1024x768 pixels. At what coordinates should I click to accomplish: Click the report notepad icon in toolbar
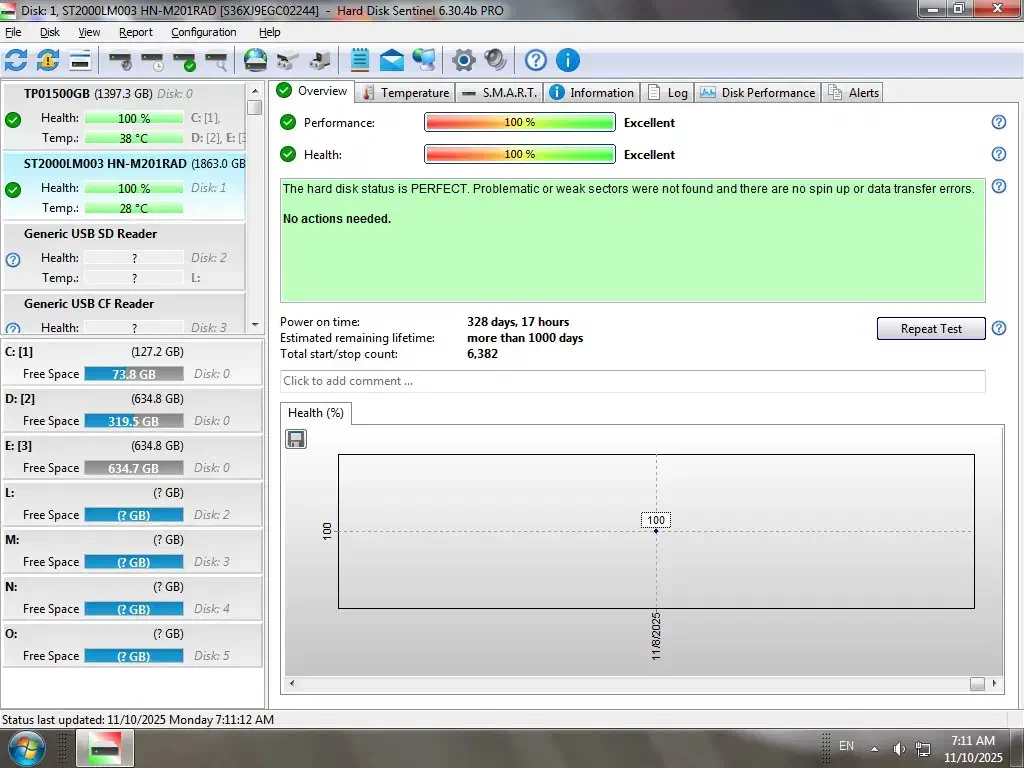tap(360, 60)
